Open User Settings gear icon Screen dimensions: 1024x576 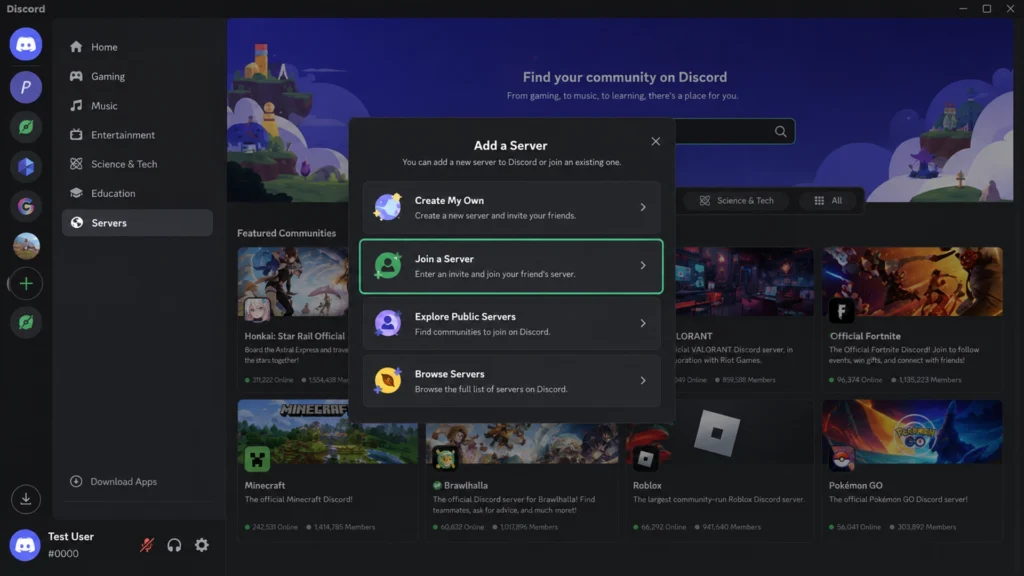coord(202,545)
